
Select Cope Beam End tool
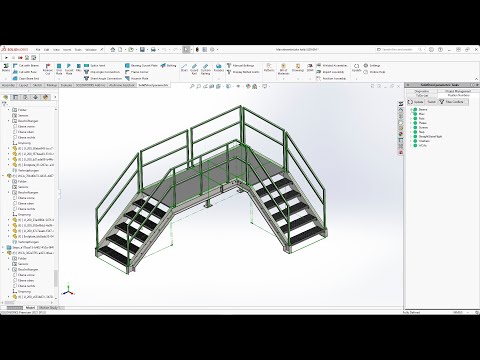(x=26, y=78)
